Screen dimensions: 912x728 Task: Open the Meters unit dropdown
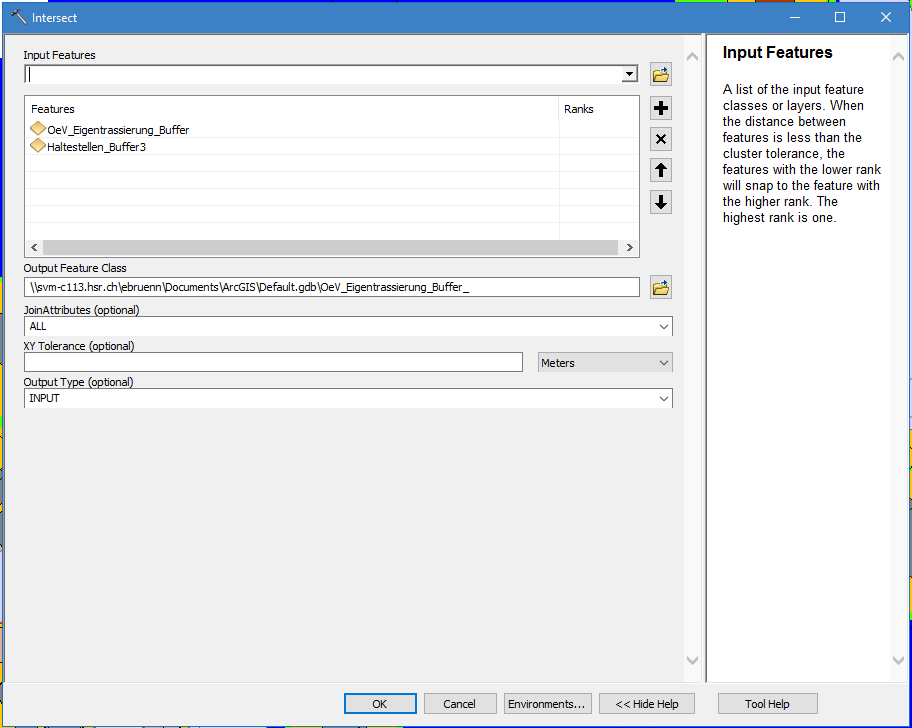(x=605, y=363)
